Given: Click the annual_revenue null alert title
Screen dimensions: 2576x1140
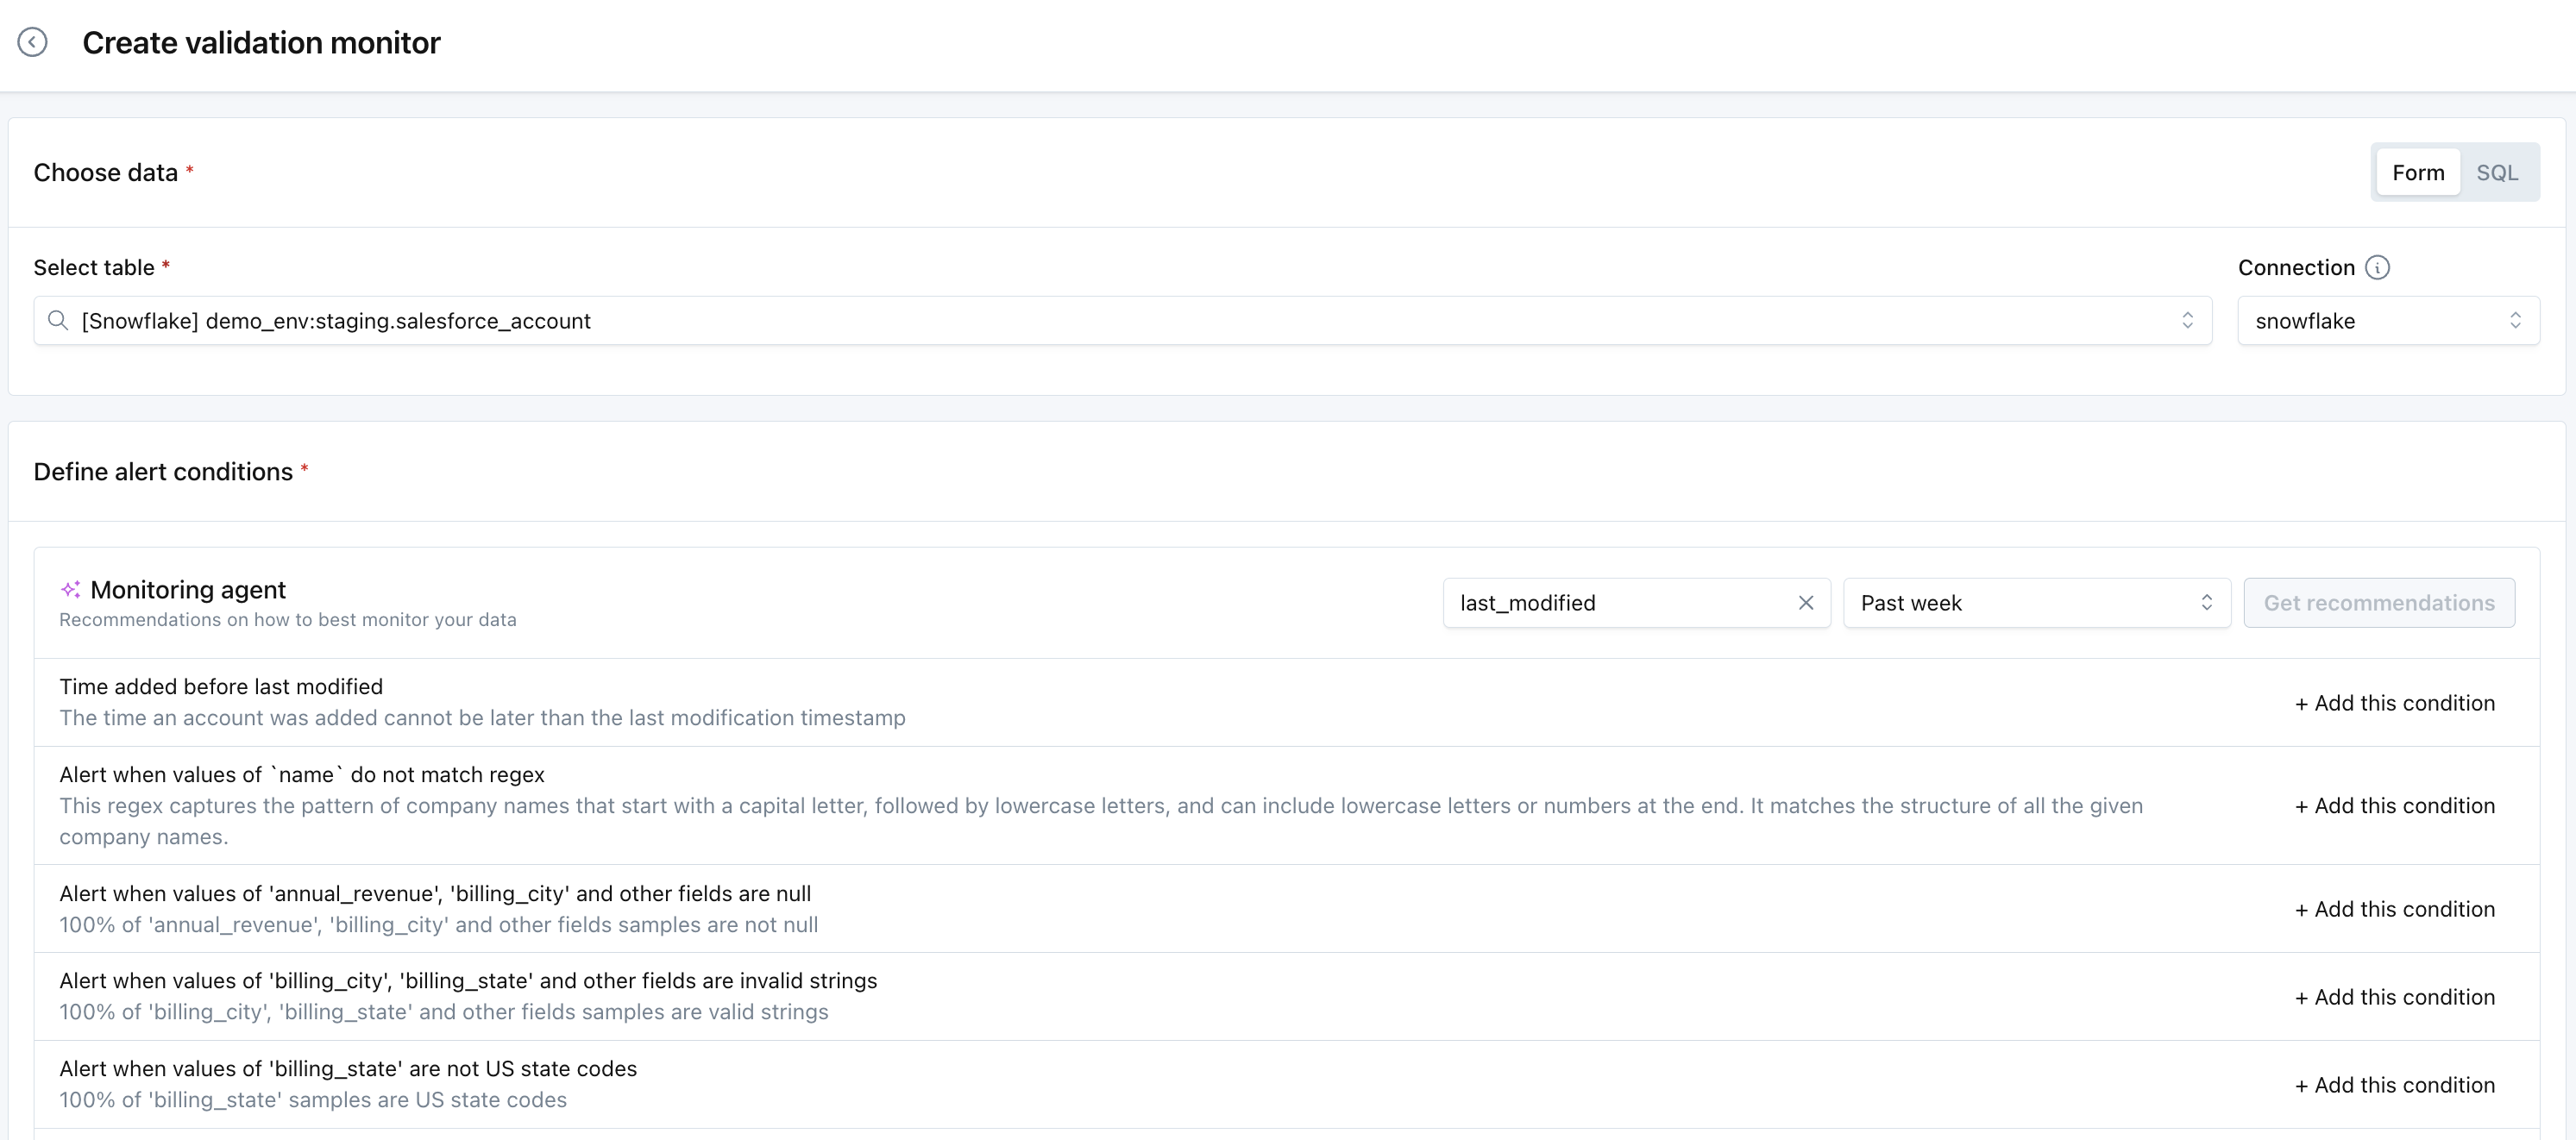Looking at the screenshot, I should coord(435,893).
